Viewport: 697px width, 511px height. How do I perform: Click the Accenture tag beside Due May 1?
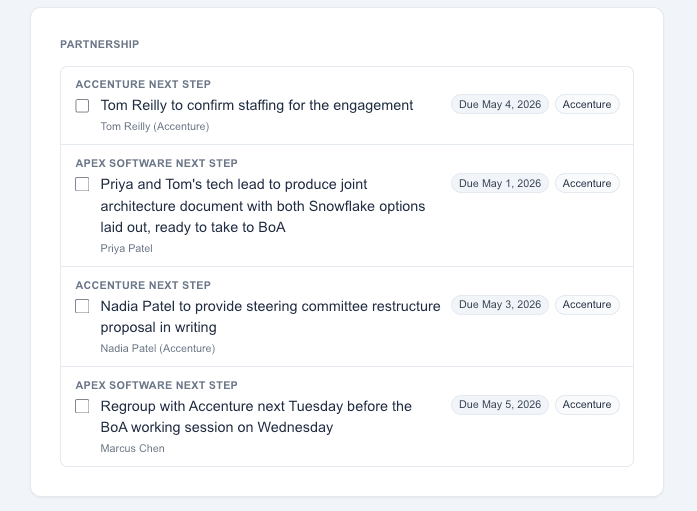pyautogui.click(x=587, y=183)
